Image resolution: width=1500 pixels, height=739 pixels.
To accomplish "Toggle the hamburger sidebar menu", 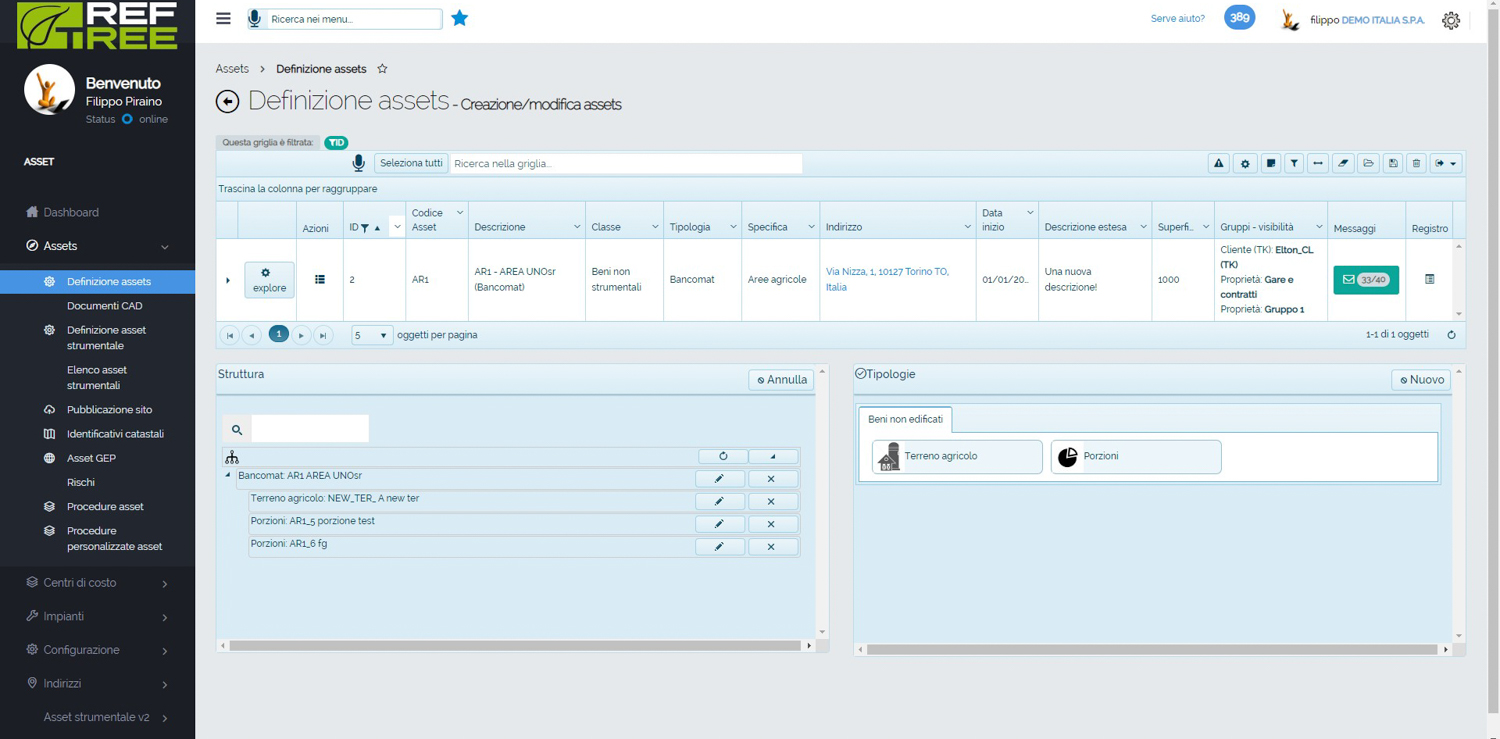I will (223, 19).
